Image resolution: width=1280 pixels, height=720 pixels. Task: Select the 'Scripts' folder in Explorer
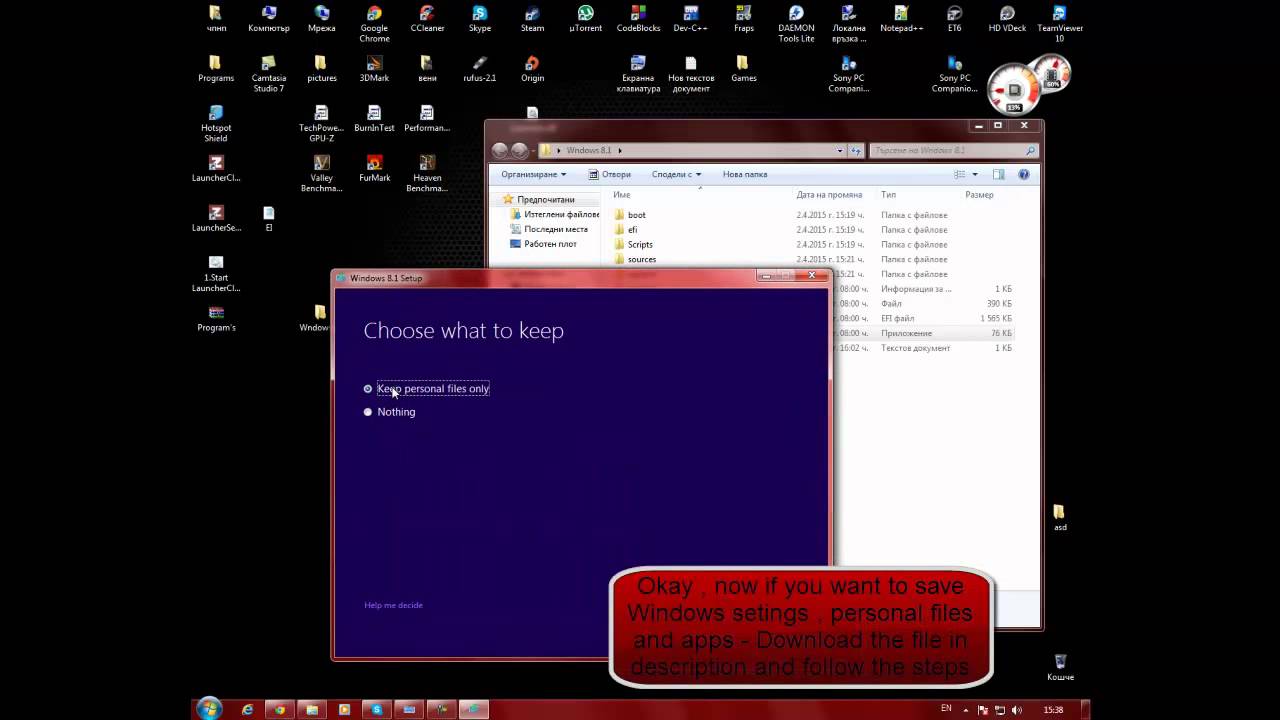640,245
